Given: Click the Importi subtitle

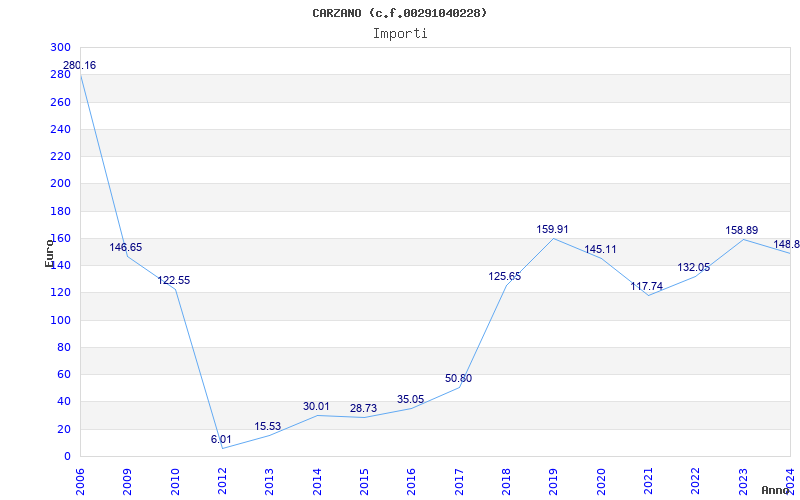Looking at the screenshot, I should click(400, 34).
